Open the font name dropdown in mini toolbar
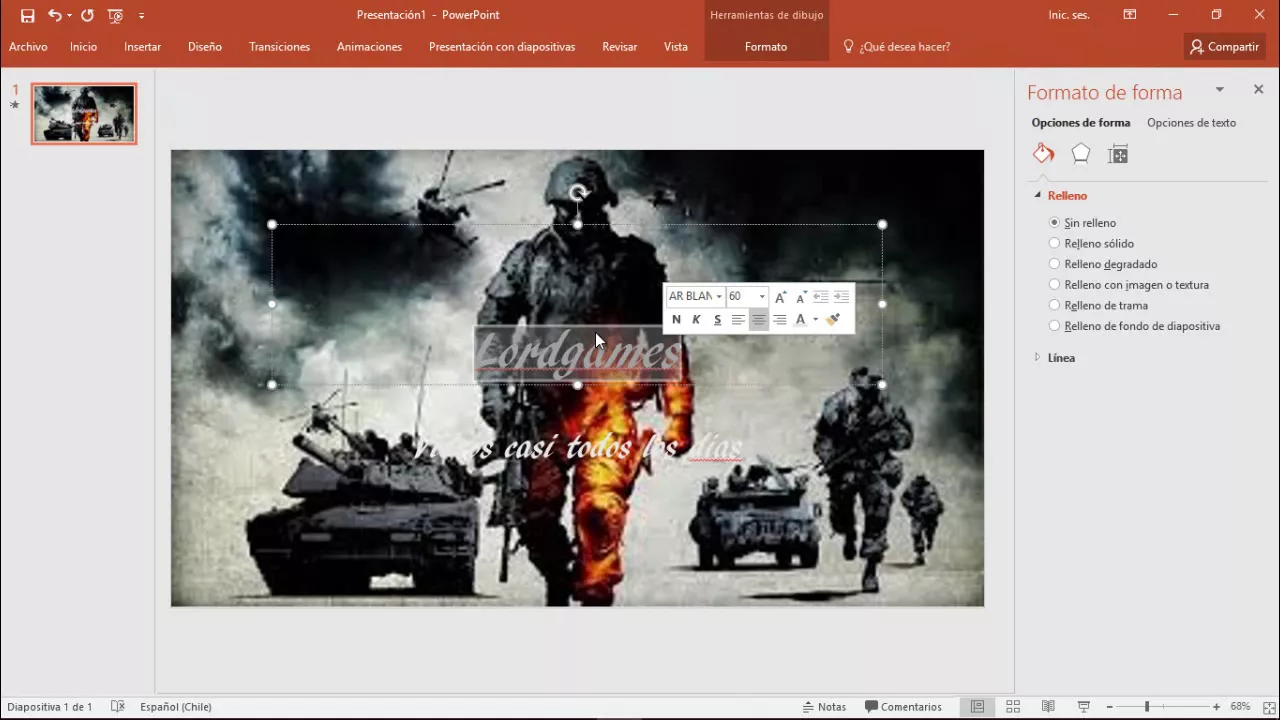Image resolution: width=1280 pixels, height=720 pixels. pyautogui.click(x=719, y=297)
